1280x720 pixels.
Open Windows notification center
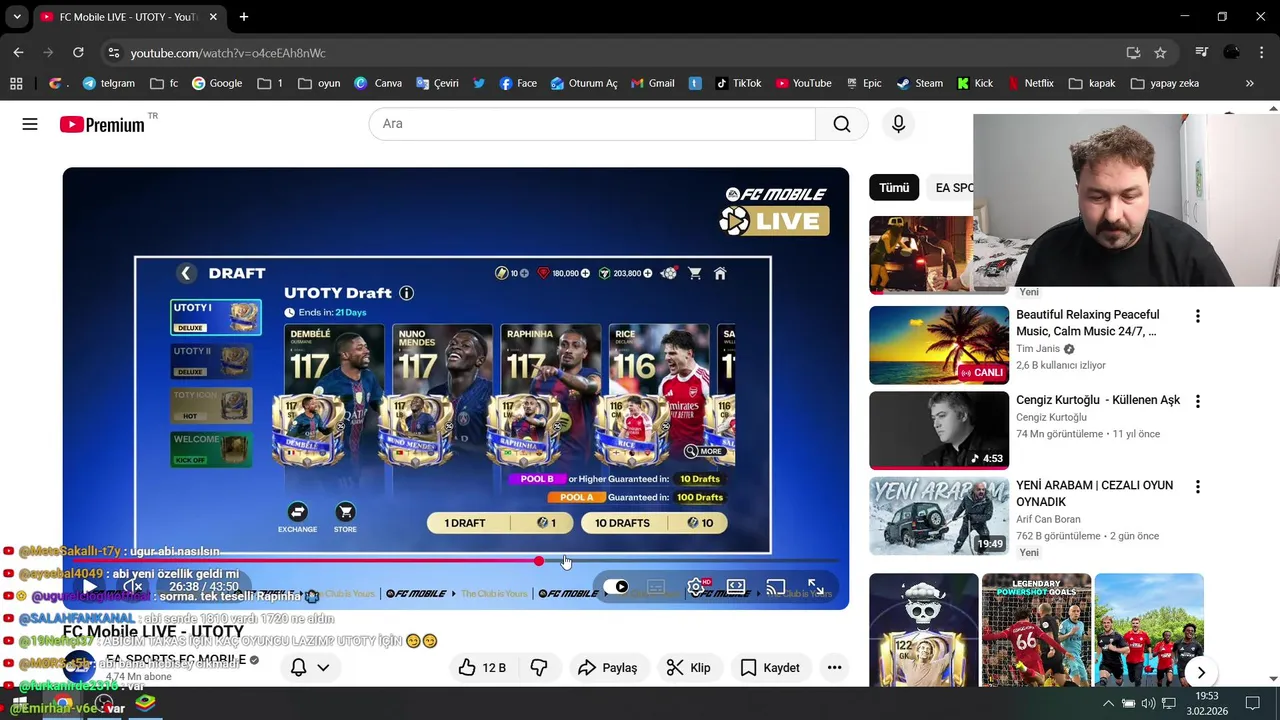(1252, 703)
